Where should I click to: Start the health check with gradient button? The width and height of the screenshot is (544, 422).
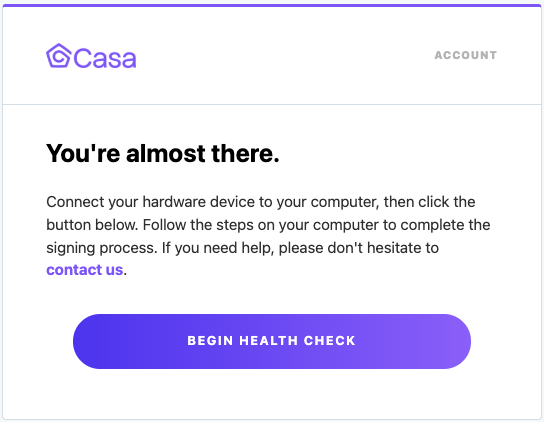(272, 341)
